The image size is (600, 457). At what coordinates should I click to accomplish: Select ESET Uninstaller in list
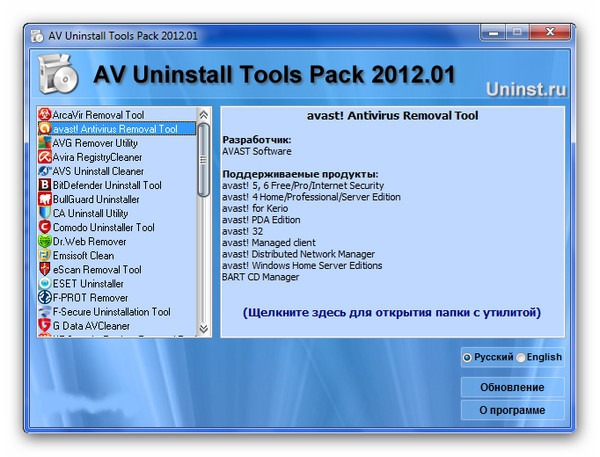(x=117, y=283)
